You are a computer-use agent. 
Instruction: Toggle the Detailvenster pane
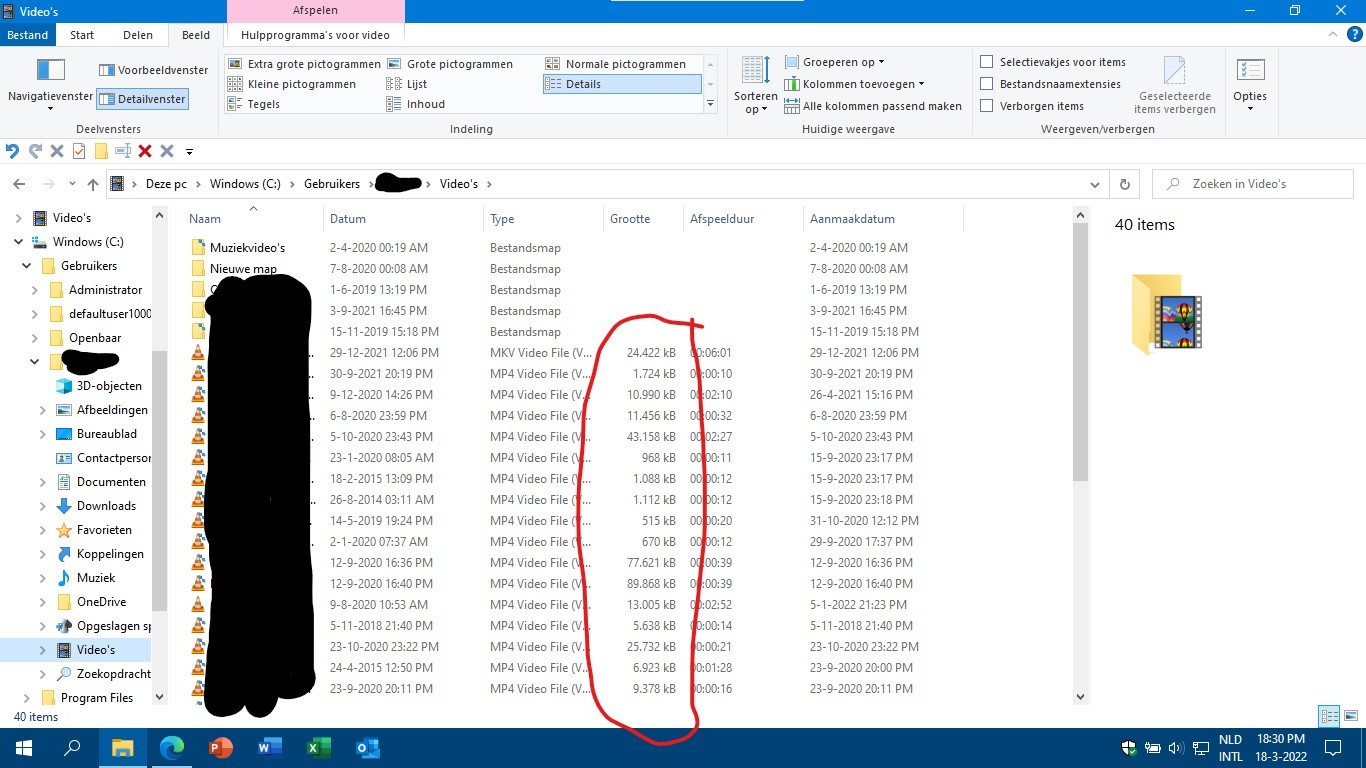point(142,100)
